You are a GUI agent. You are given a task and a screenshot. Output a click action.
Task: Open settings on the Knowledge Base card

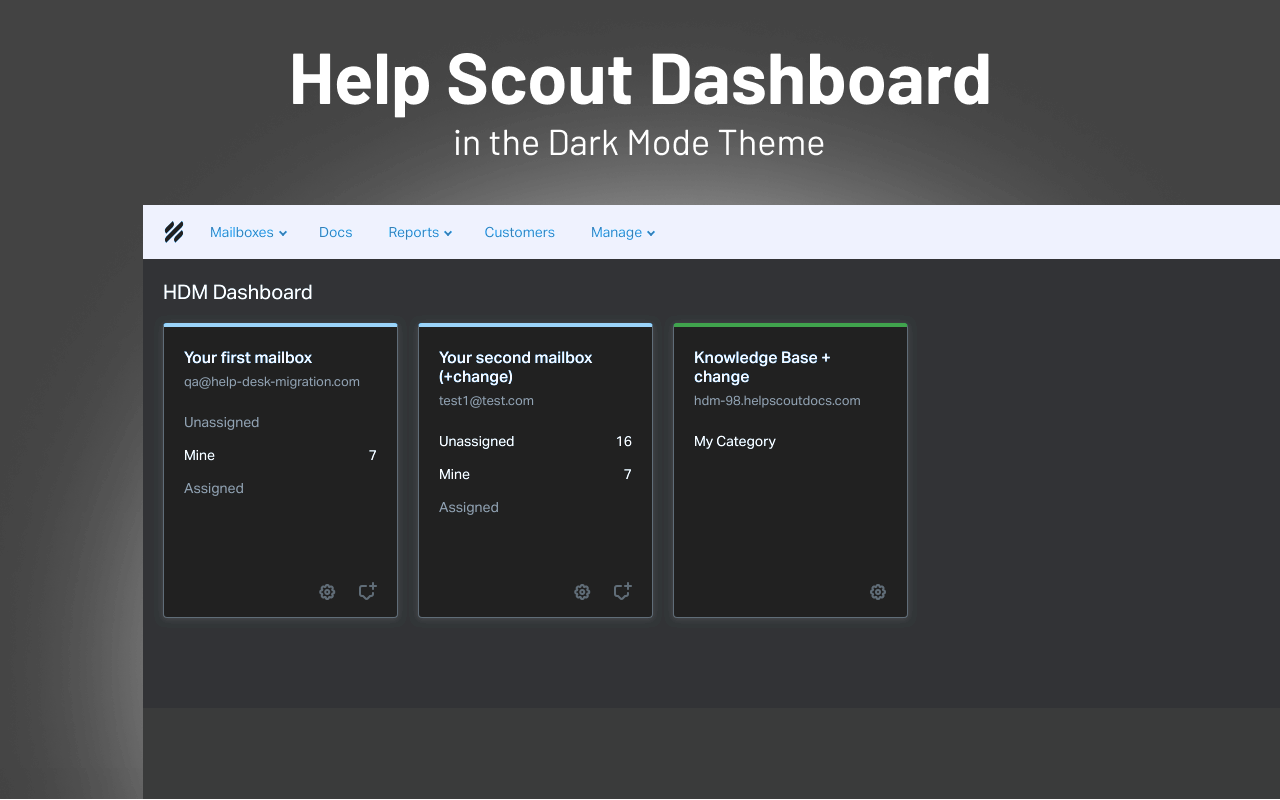[x=877, y=592]
